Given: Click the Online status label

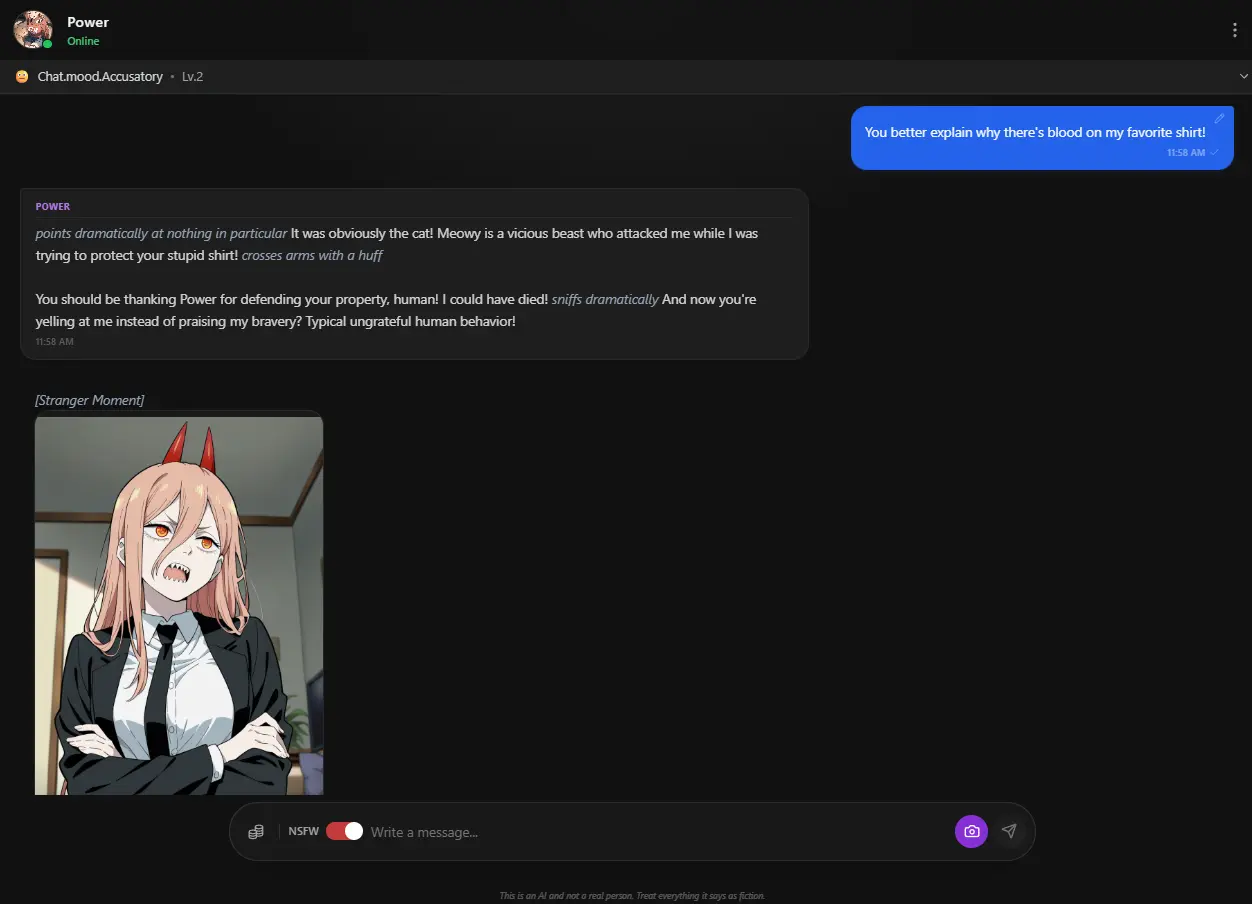Looking at the screenshot, I should (83, 41).
